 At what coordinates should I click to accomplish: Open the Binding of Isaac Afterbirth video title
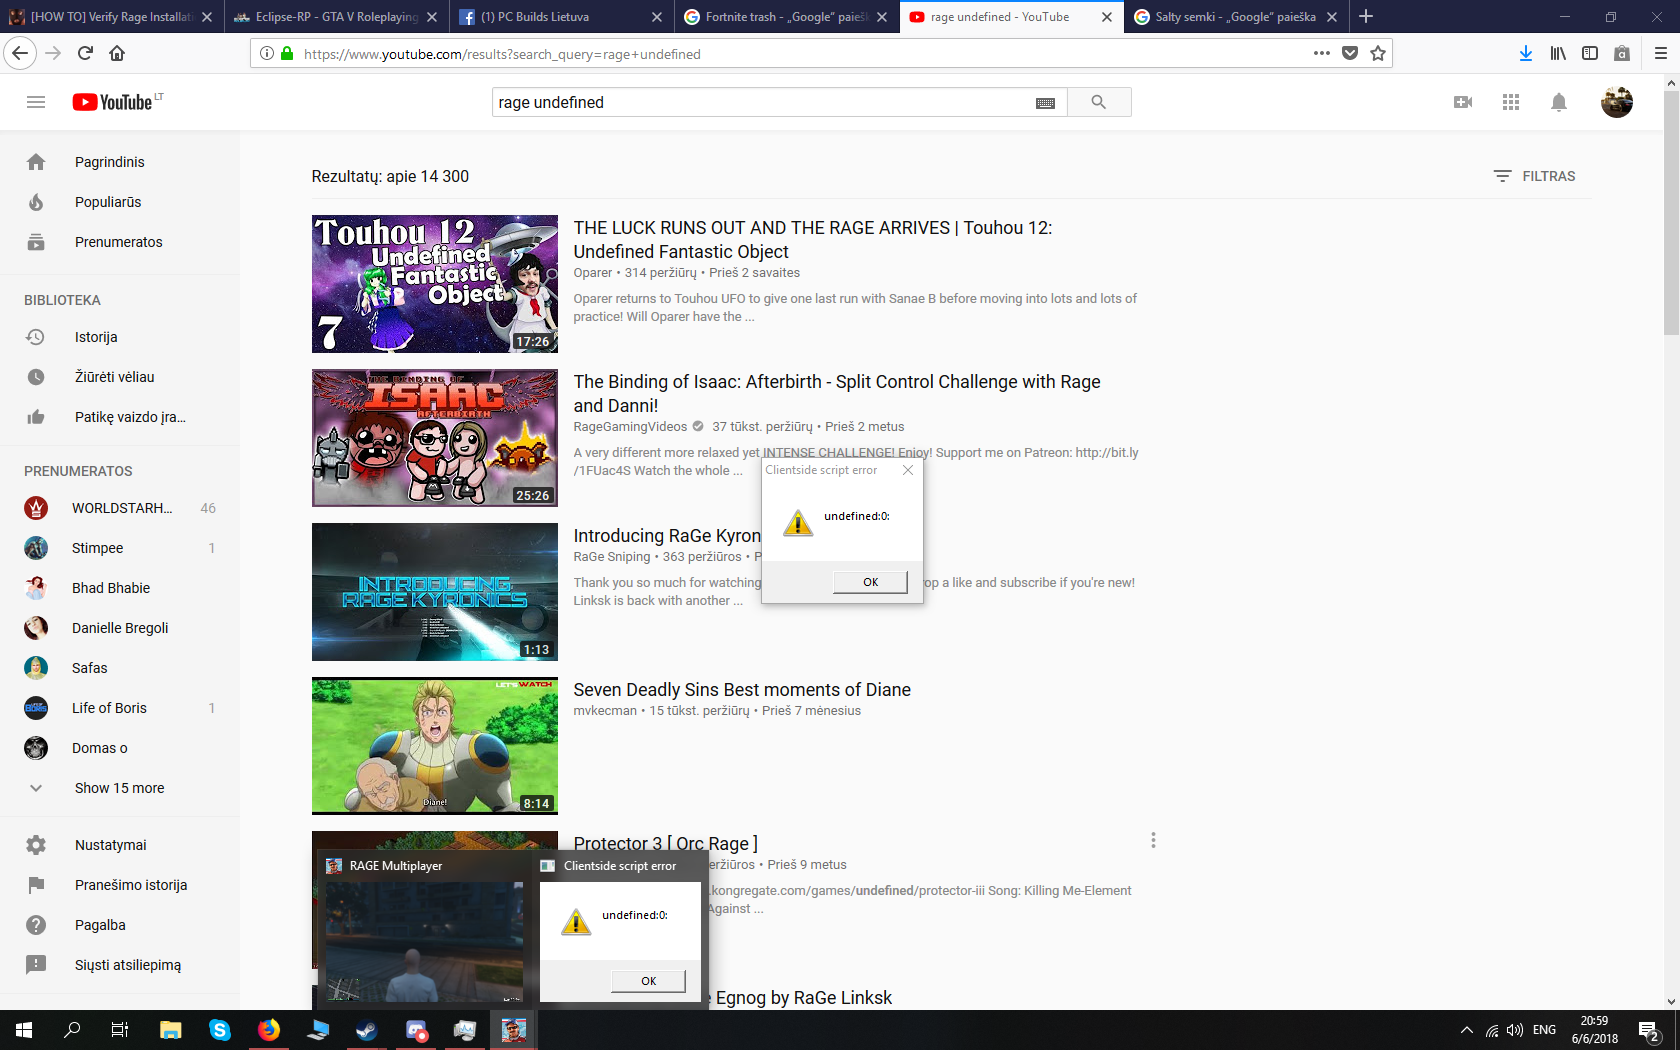837,394
